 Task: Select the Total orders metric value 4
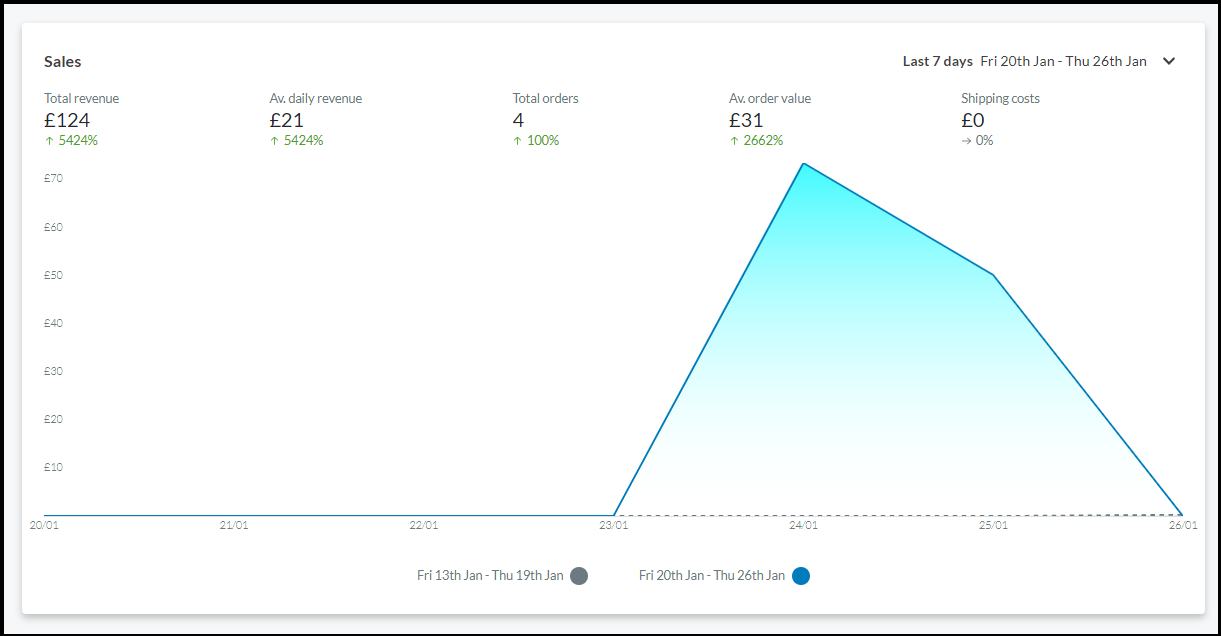[x=518, y=120]
